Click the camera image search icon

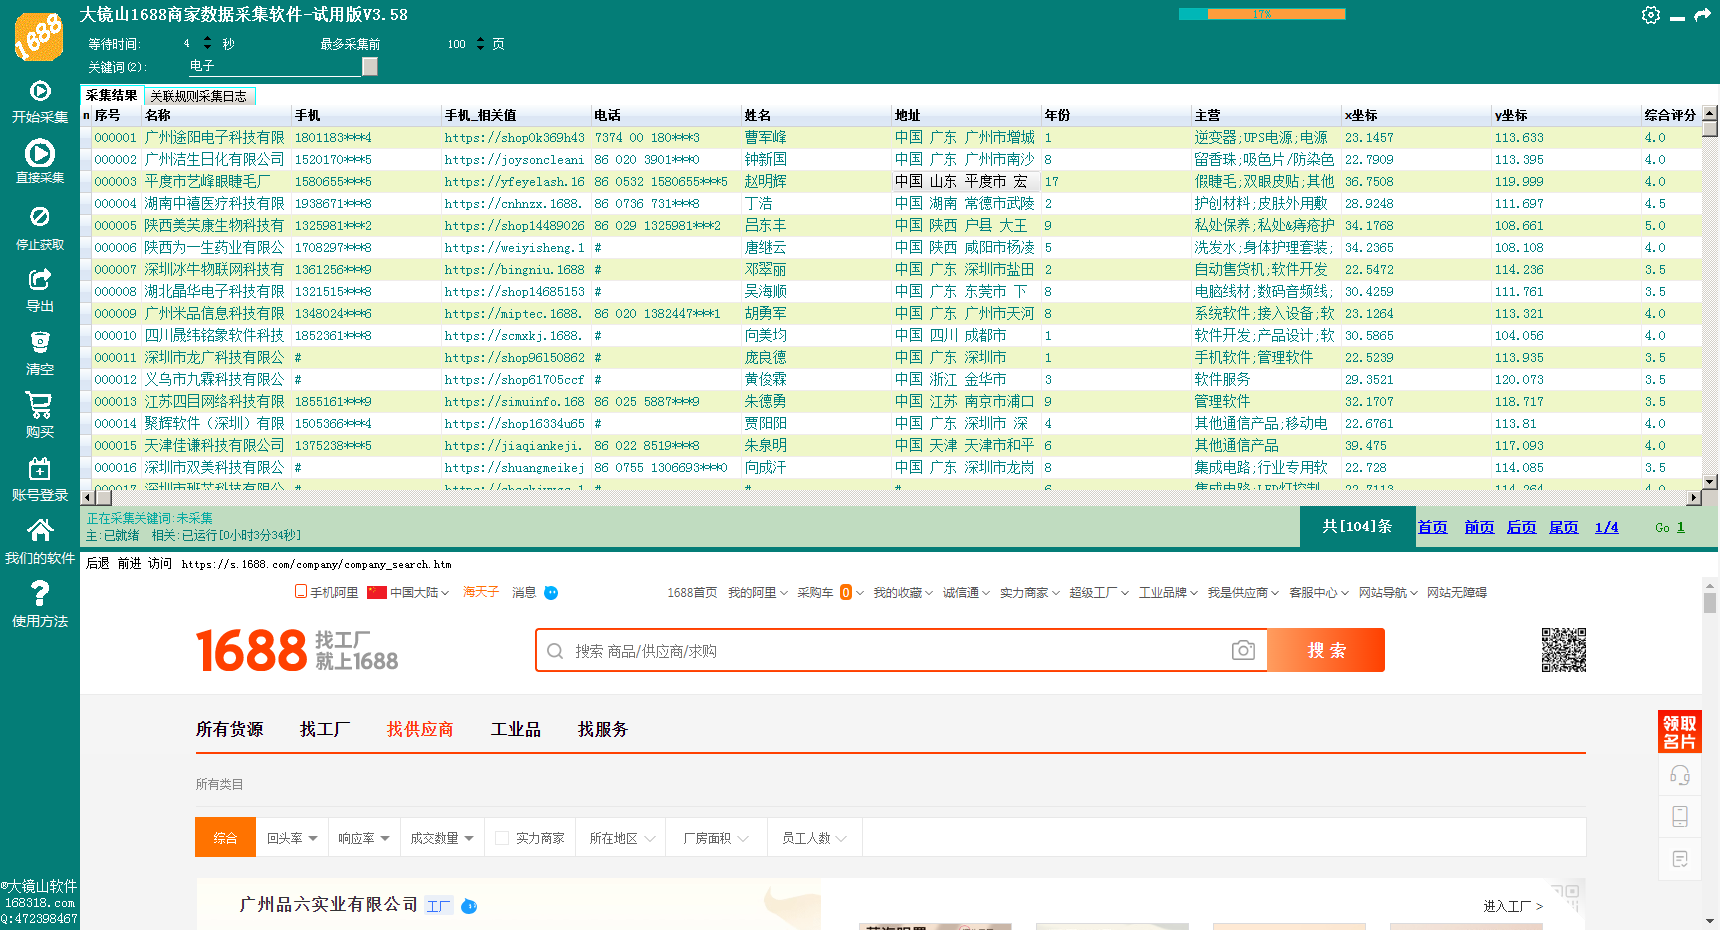click(x=1243, y=651)
